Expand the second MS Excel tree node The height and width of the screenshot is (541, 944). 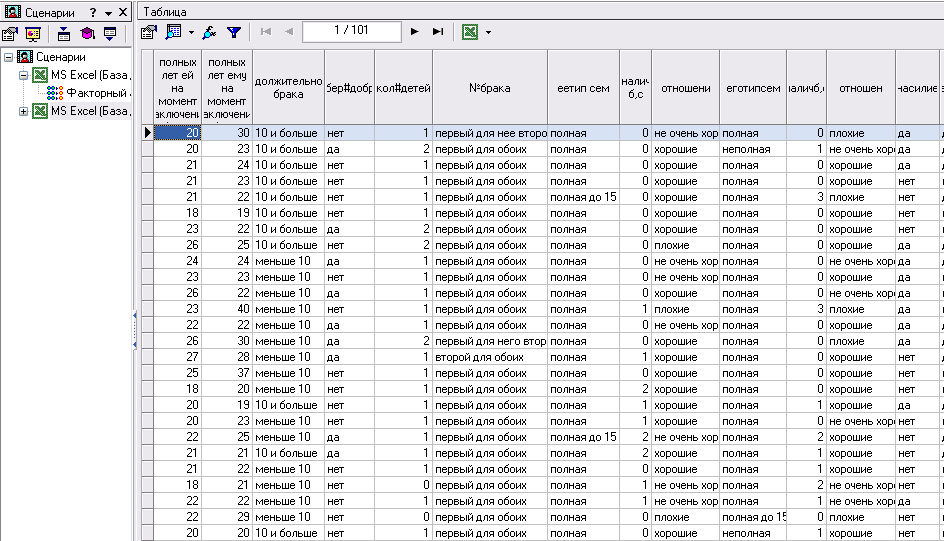click(23, 111)
